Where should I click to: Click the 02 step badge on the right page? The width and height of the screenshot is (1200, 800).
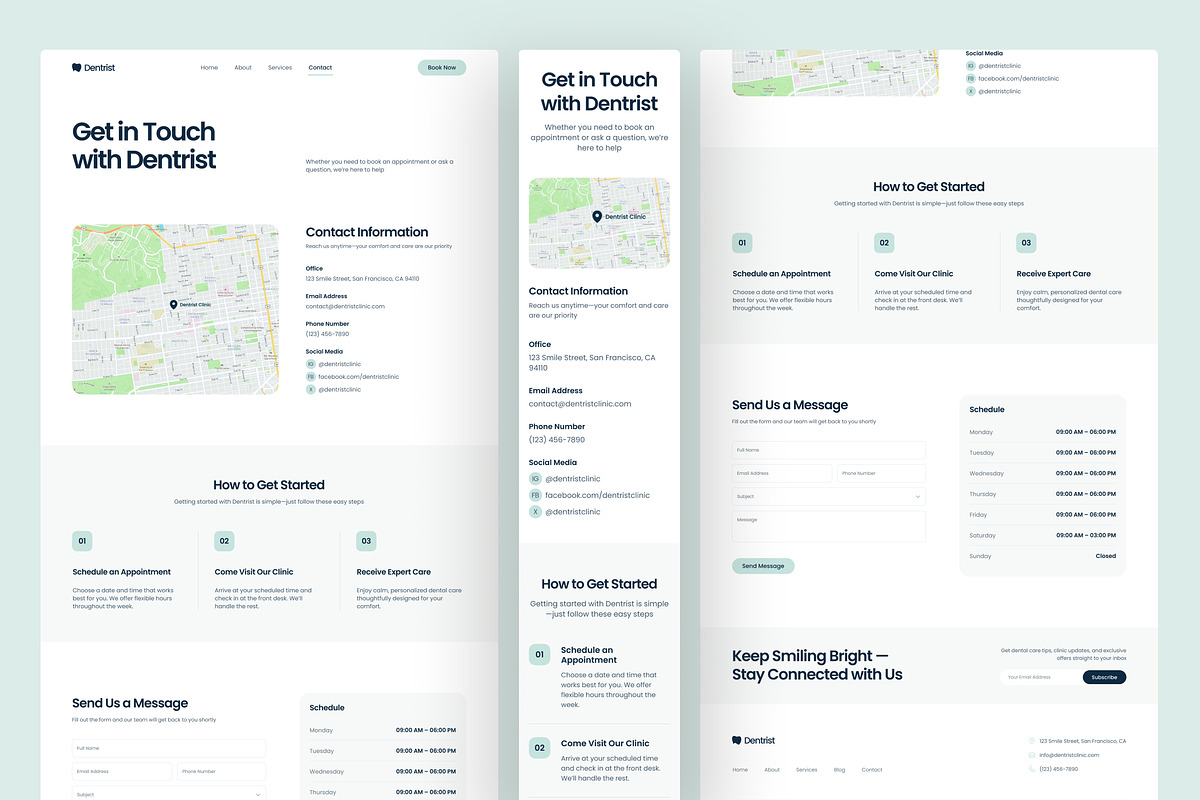[884, 243]
